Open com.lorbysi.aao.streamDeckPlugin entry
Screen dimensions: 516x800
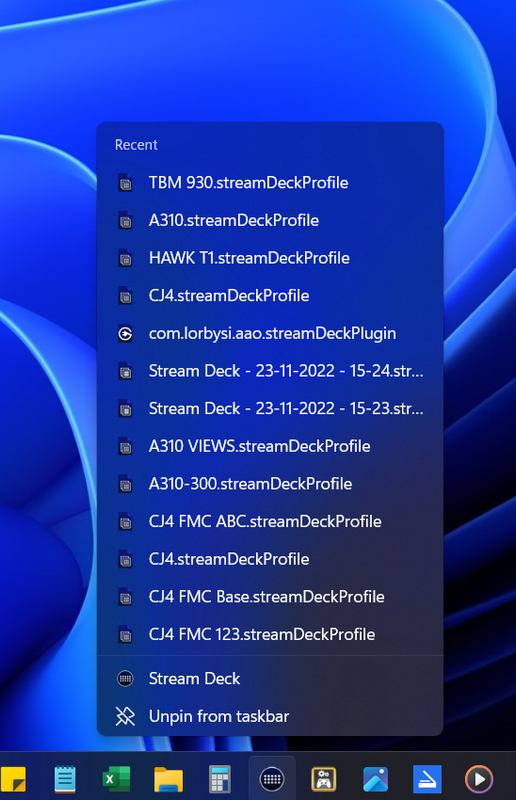click(x=270, y=334)
